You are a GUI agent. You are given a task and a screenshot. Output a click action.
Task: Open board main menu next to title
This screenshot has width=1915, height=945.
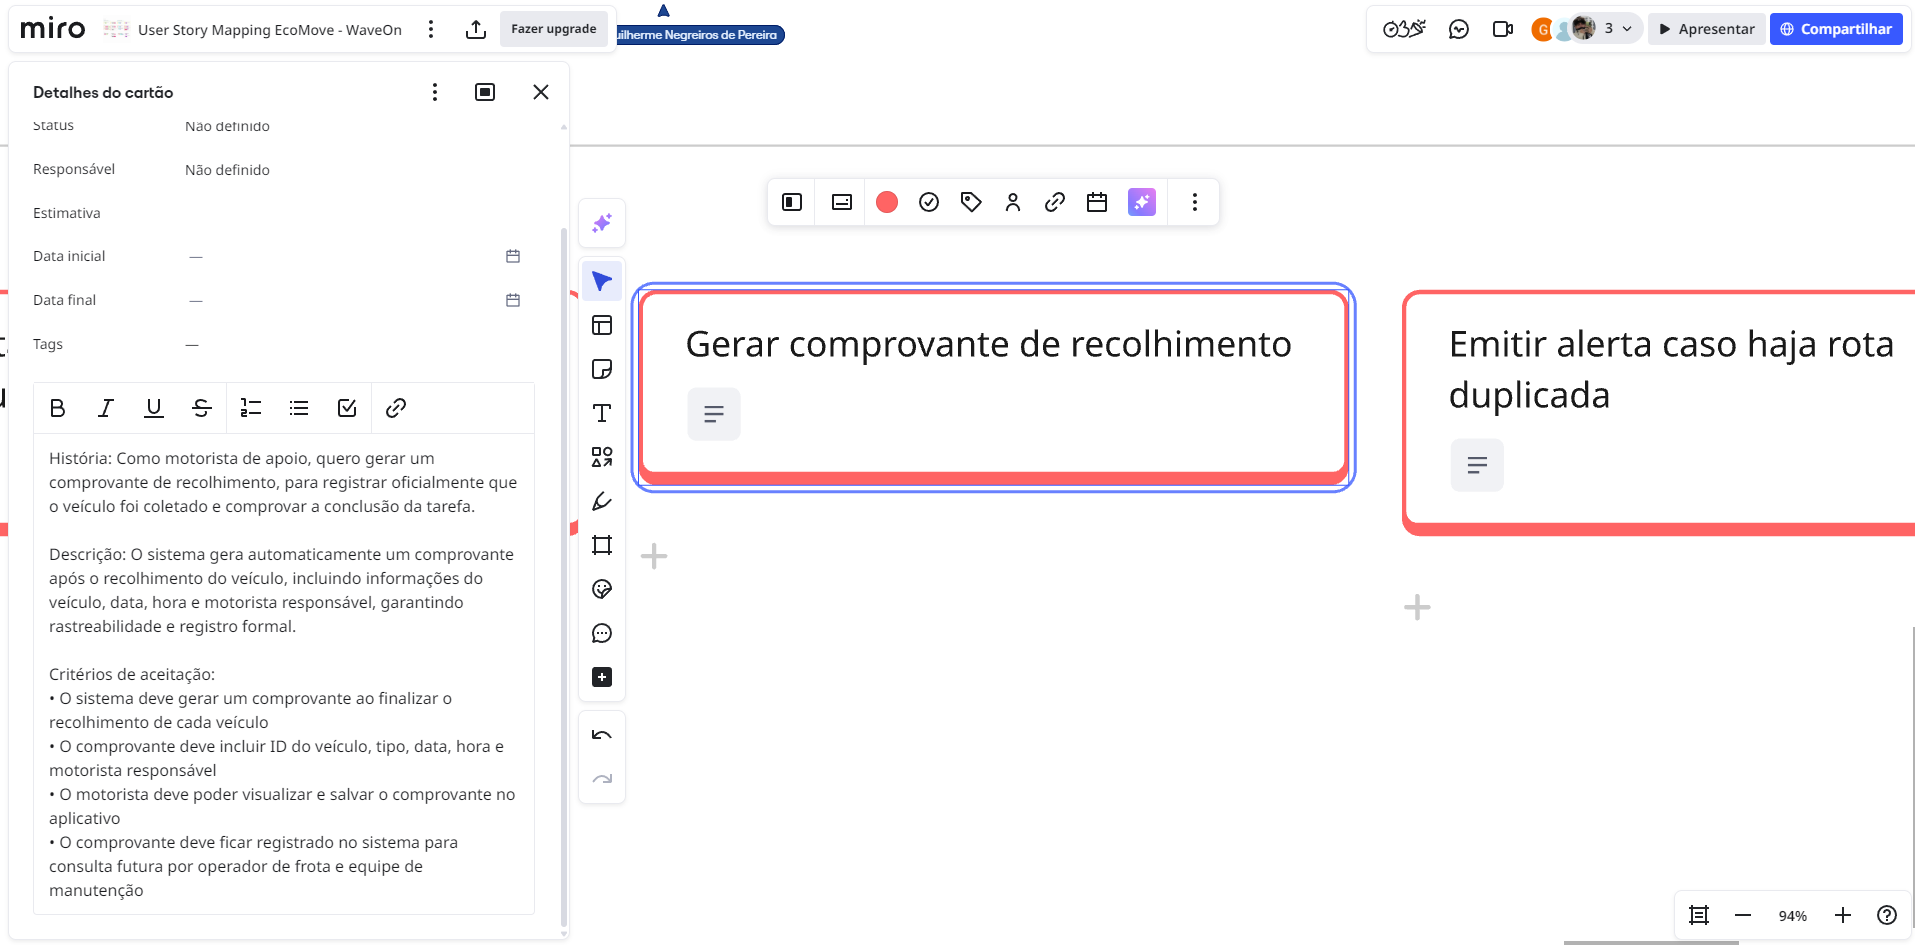[431, 29]
